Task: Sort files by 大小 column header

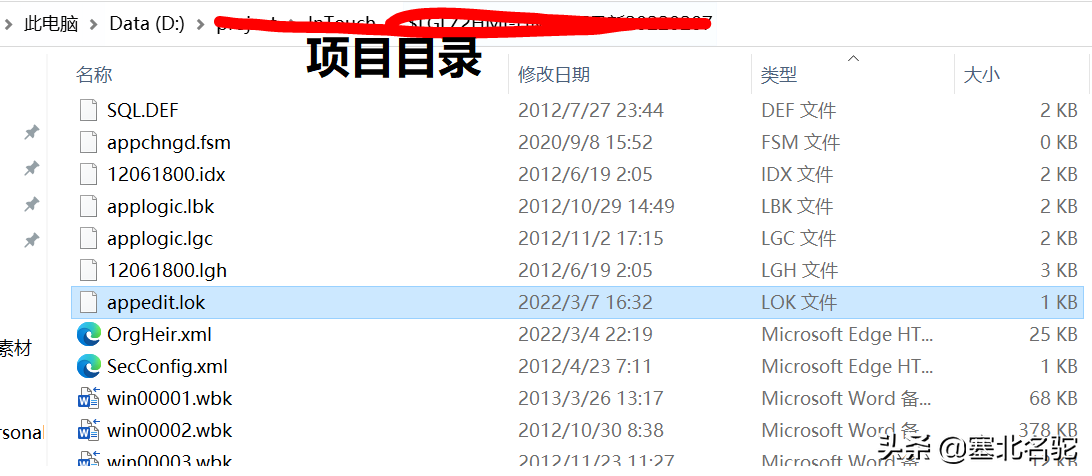Action: click(981, 75)
